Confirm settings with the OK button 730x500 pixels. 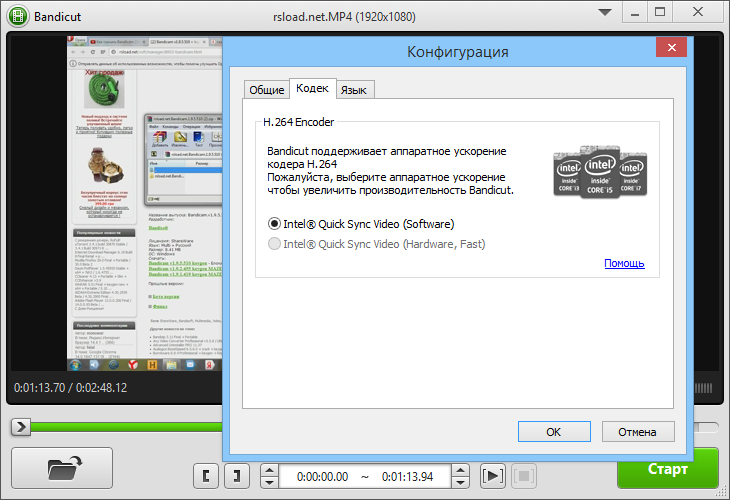(554, 432)
